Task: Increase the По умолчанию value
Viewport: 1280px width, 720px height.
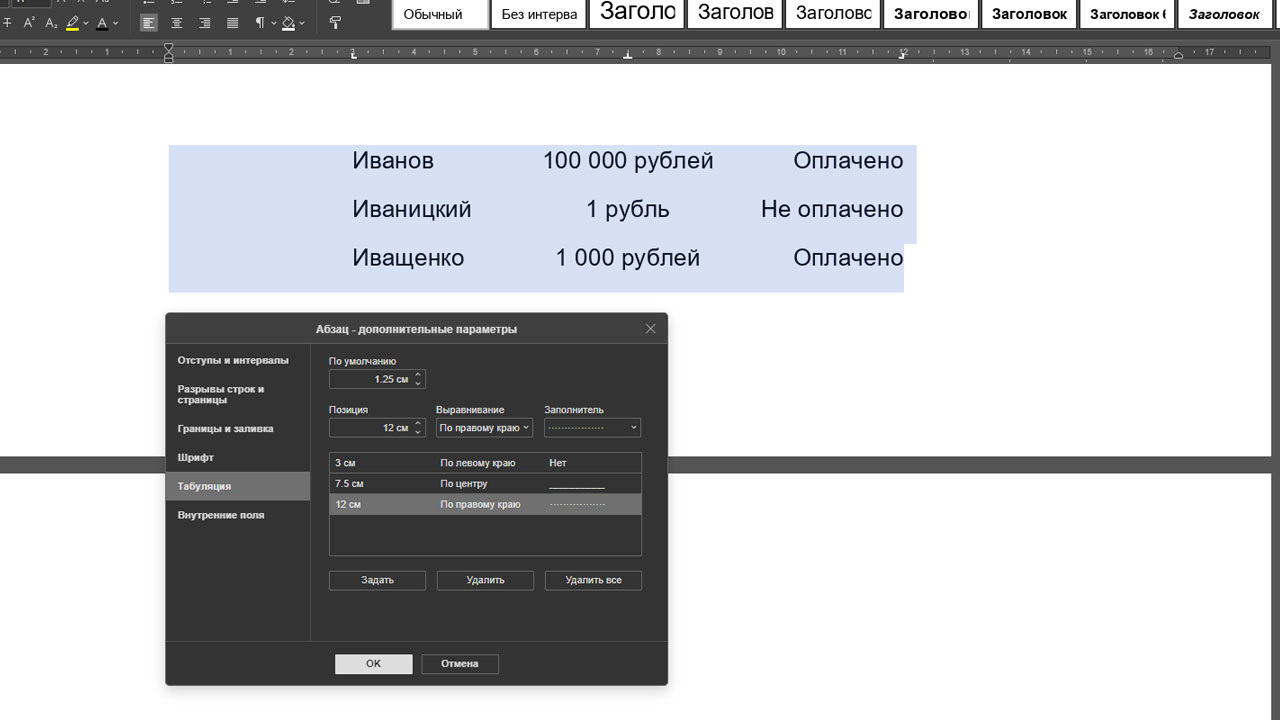Action: 418,375
